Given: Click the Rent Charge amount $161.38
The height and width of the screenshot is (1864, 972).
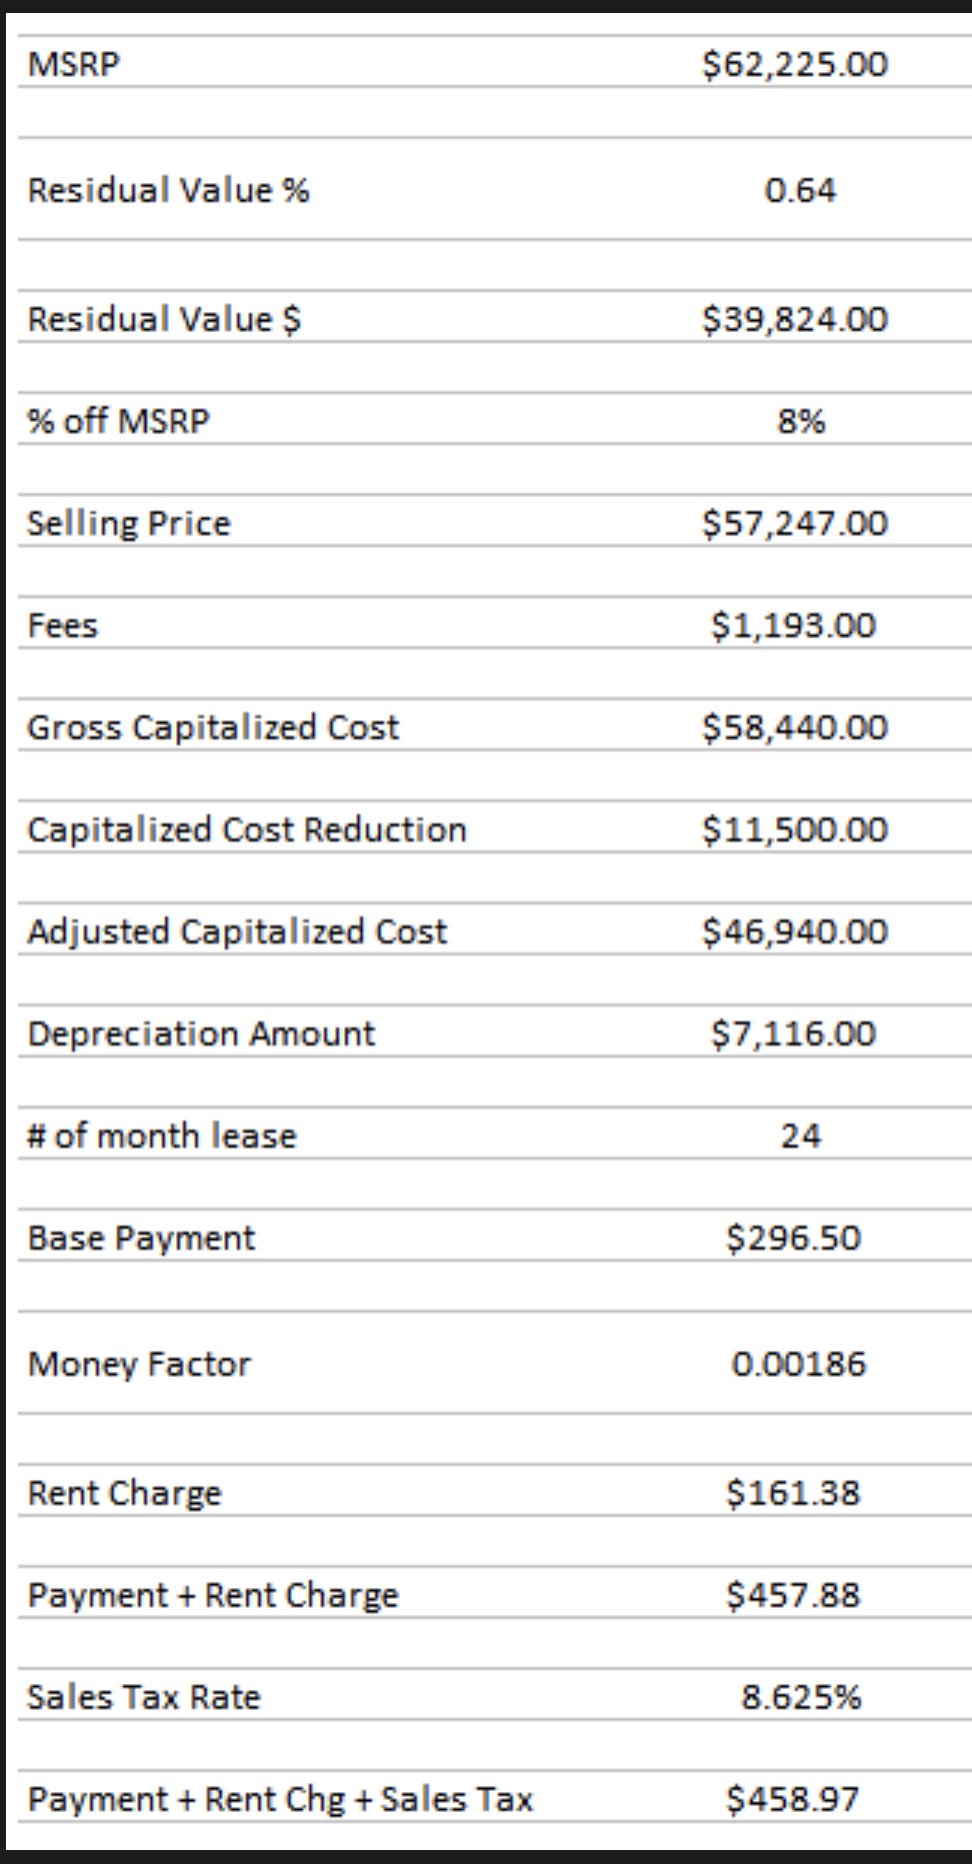Looking at the screenshot, I should coord(794,1493).
